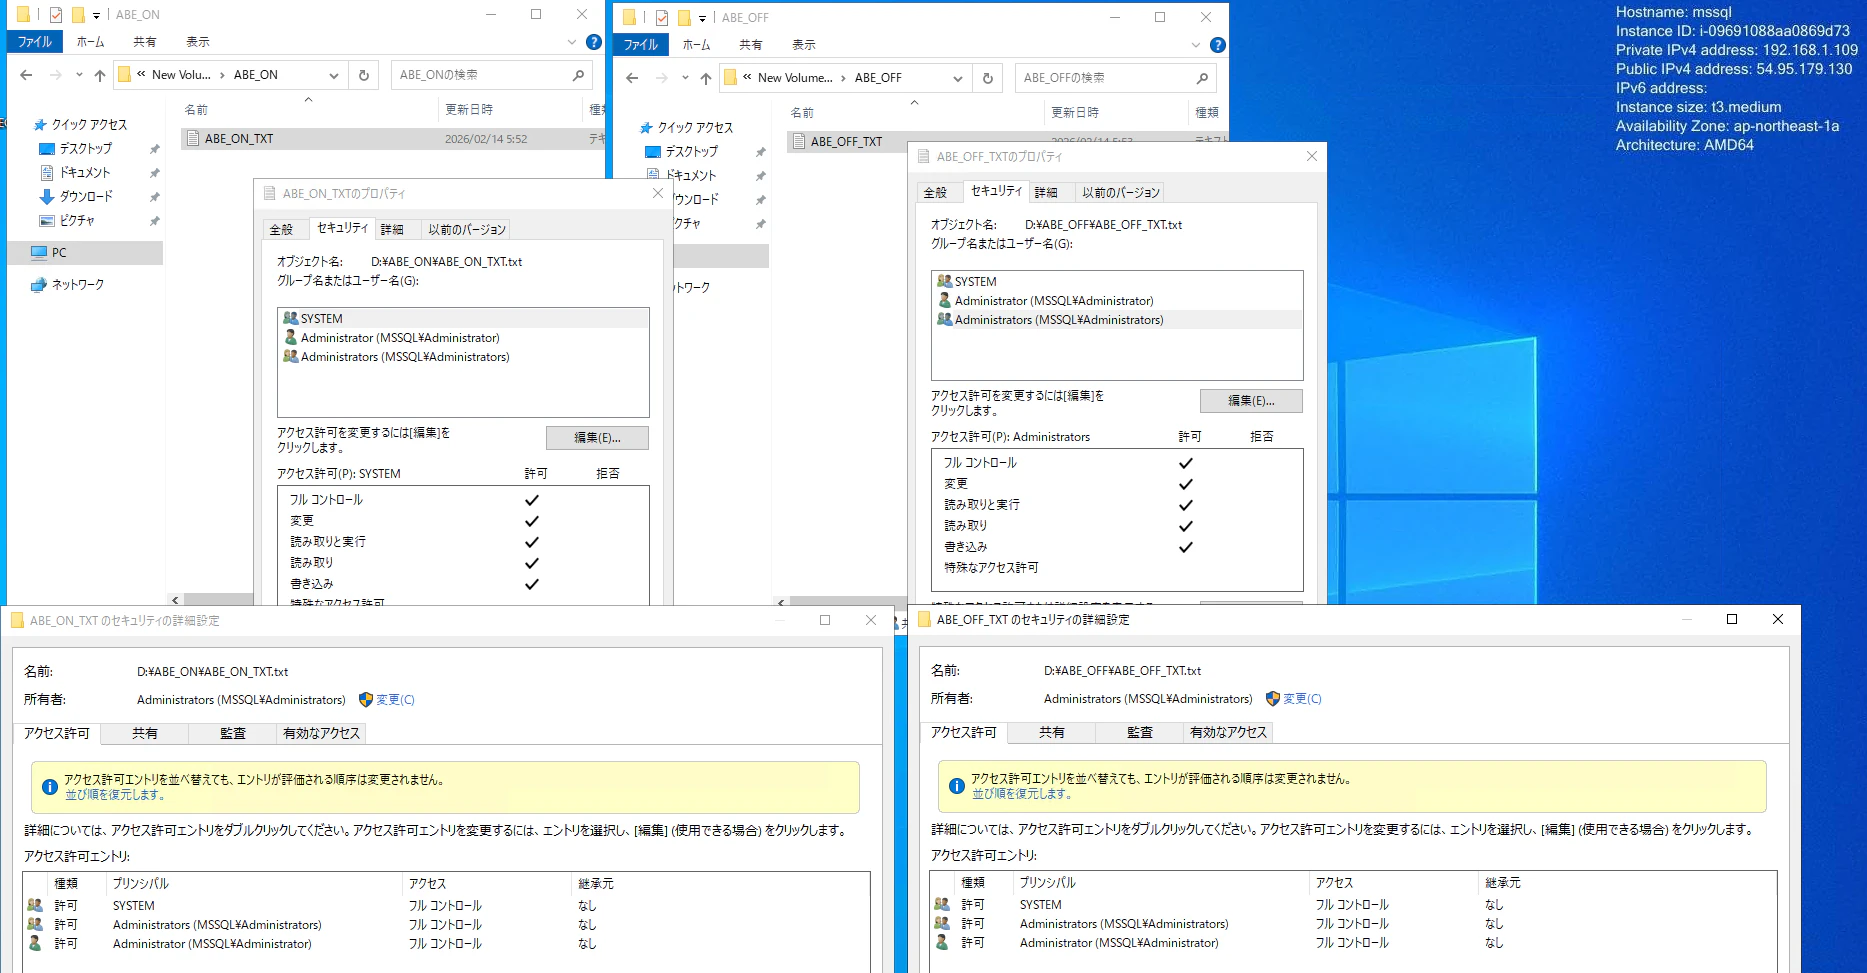The height and width of the screenshot is (973, 1867).
Task: Click 編集(E)... button in ABE_ON_TXT properties
Action: pyautogui.click(x=597, y=438)
